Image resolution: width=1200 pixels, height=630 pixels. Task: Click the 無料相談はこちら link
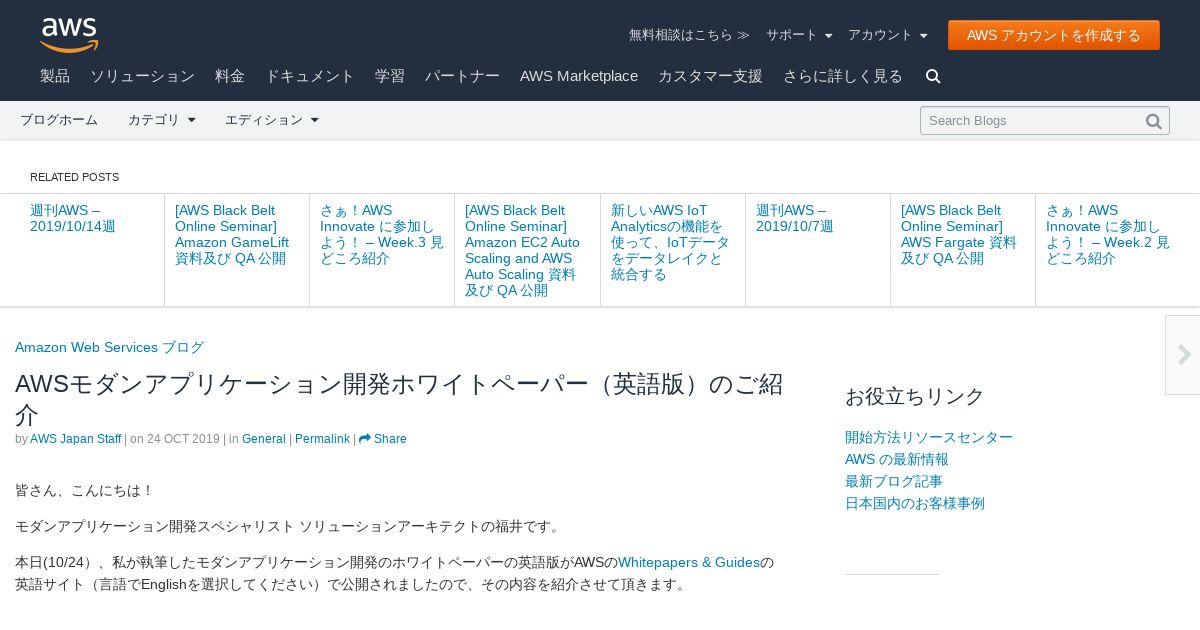coord(689,35)
